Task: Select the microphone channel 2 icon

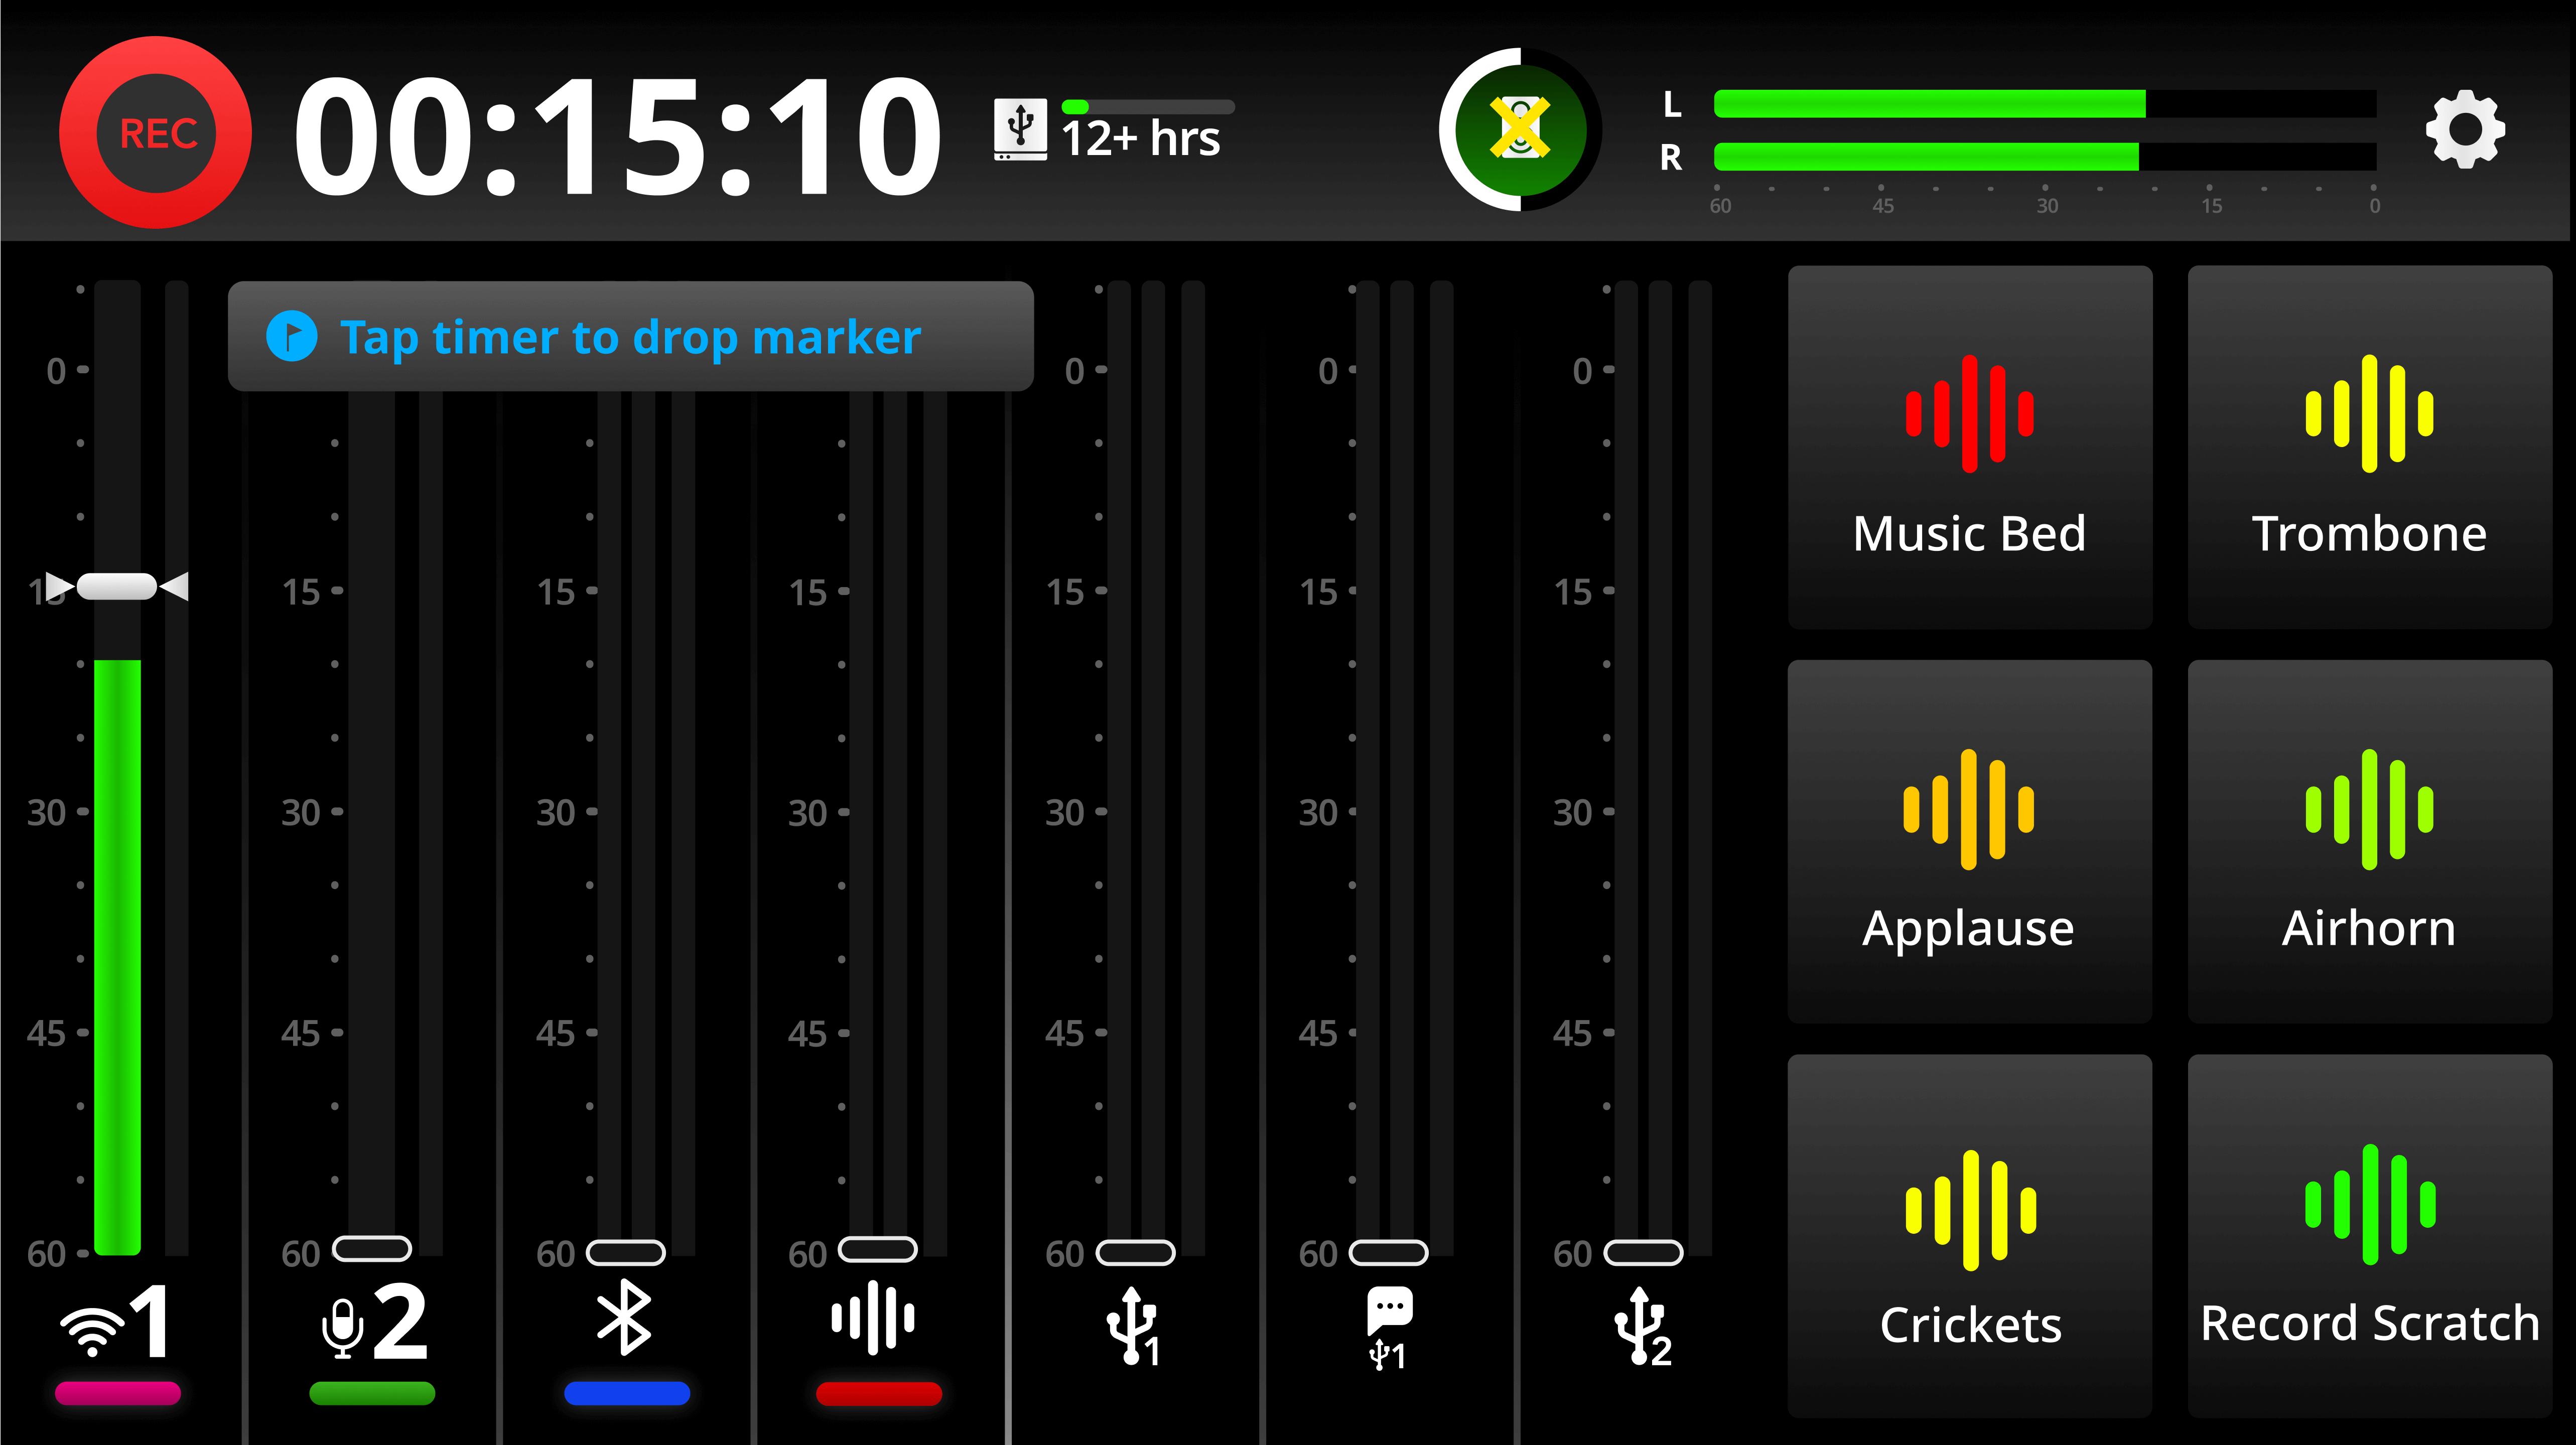Action: tap(373, 1322)
